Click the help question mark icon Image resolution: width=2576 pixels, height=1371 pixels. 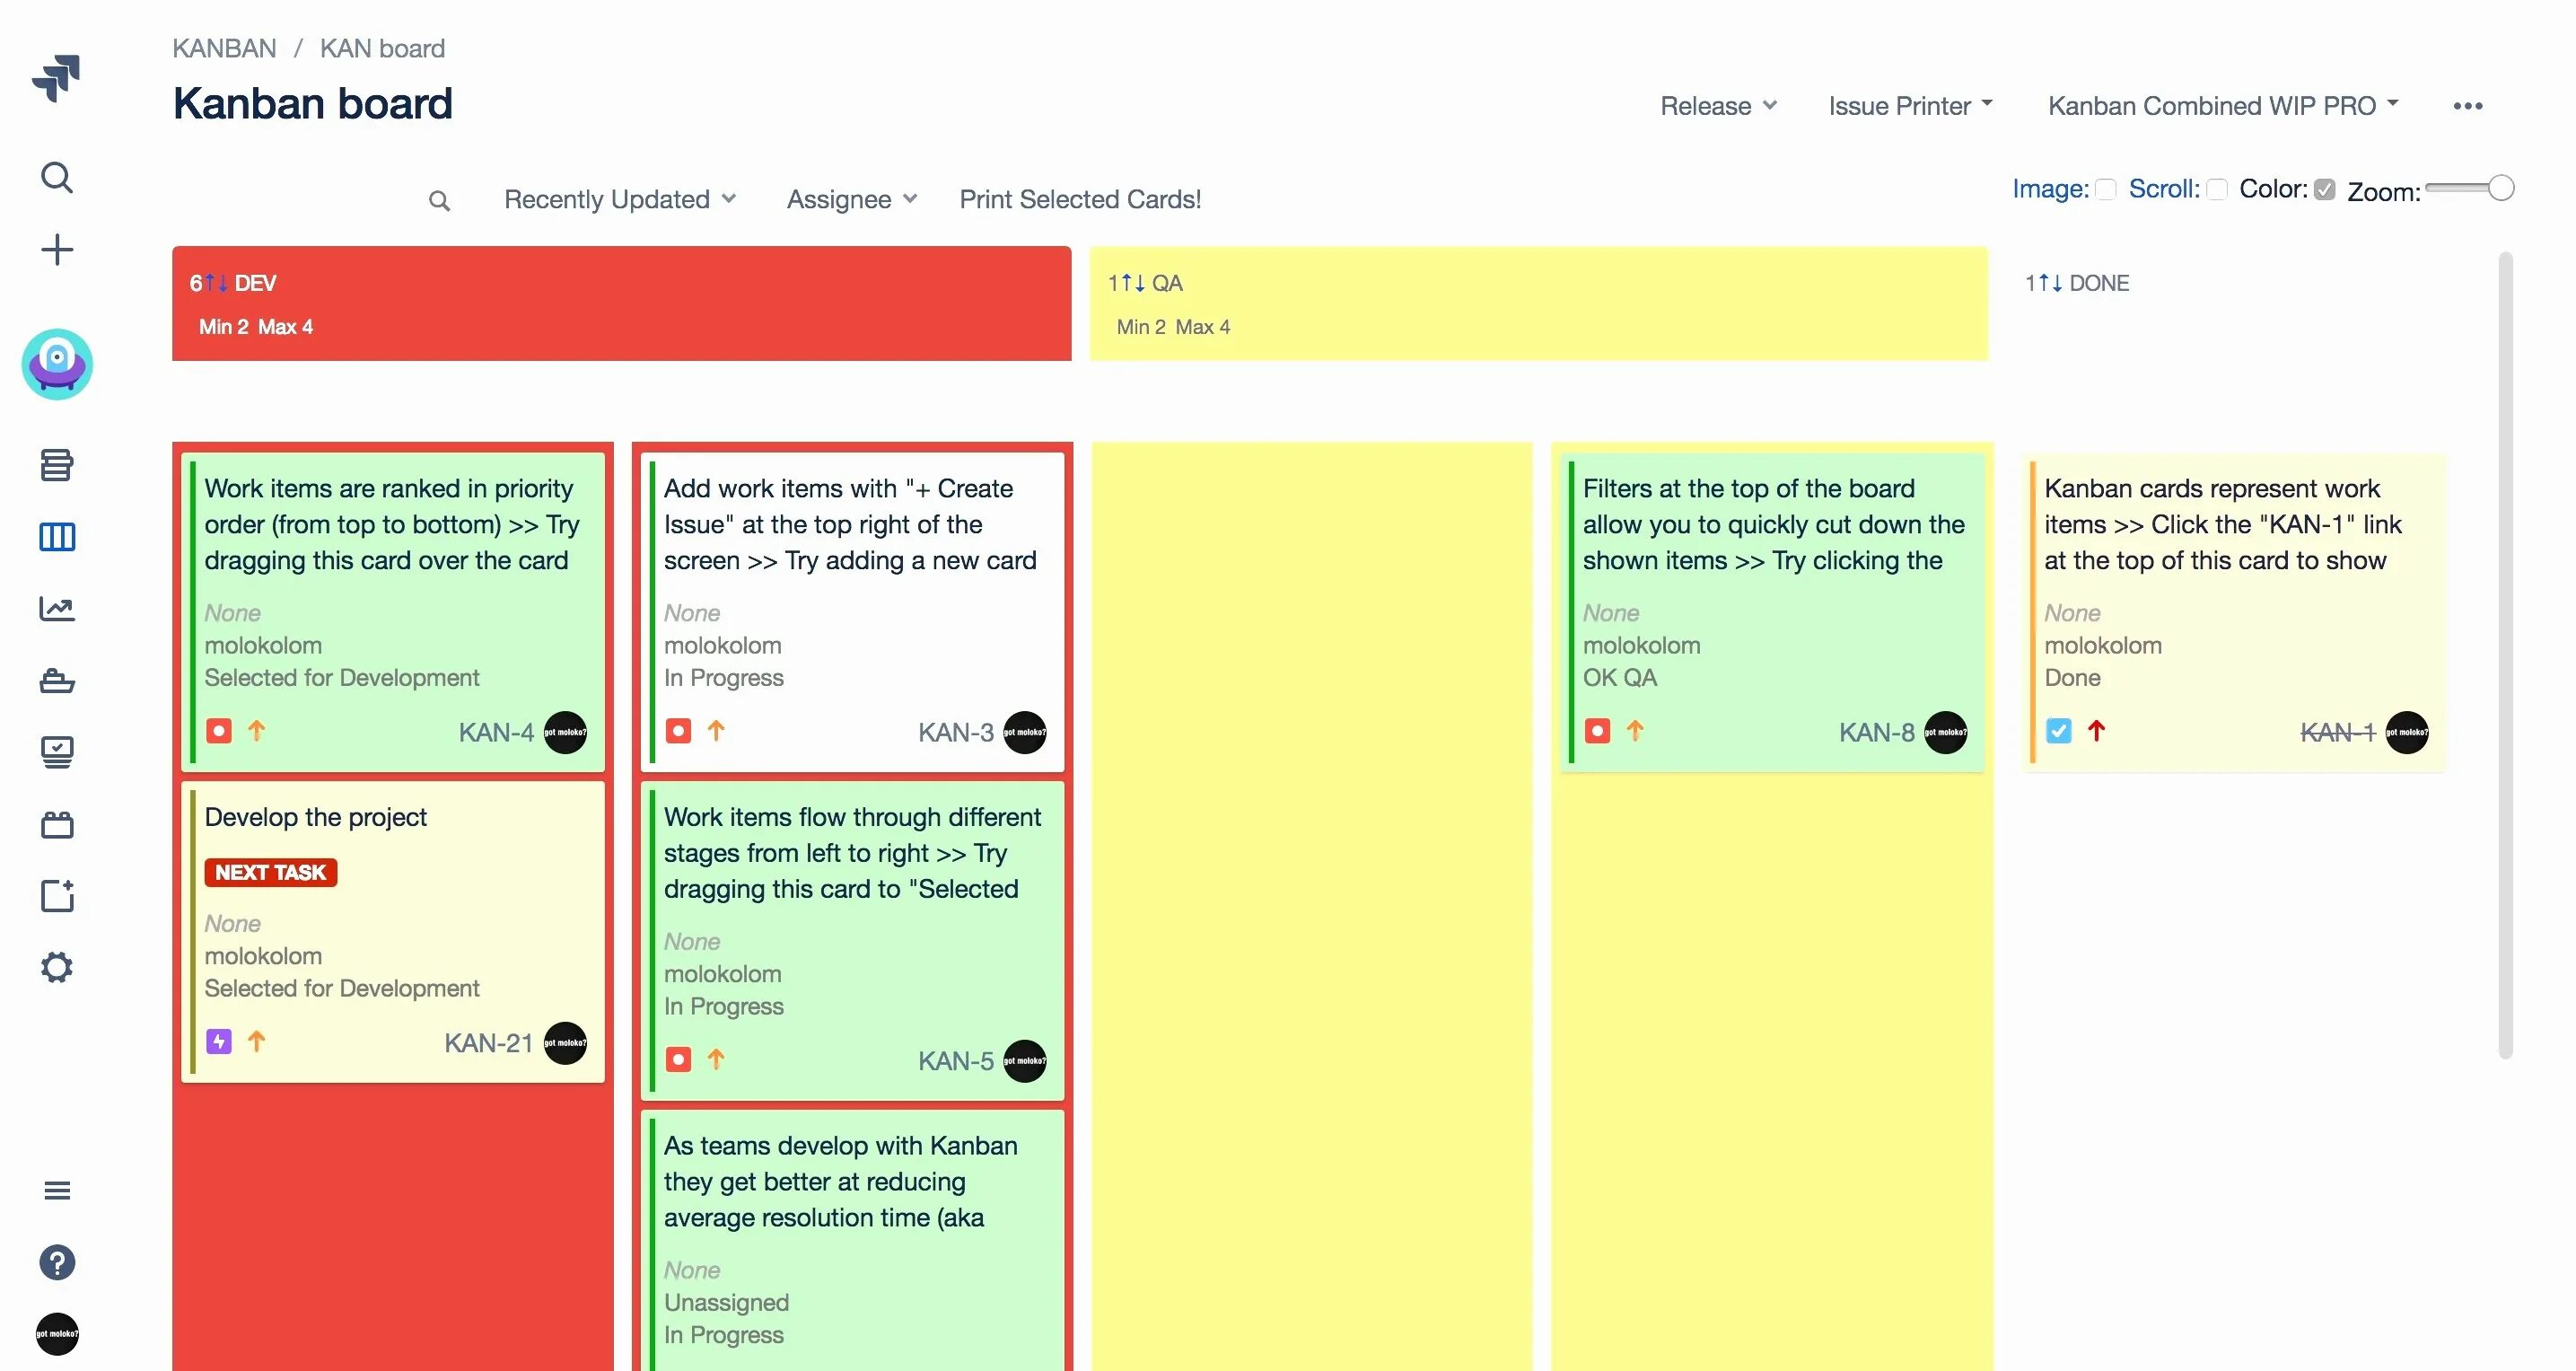(57, 1262)
